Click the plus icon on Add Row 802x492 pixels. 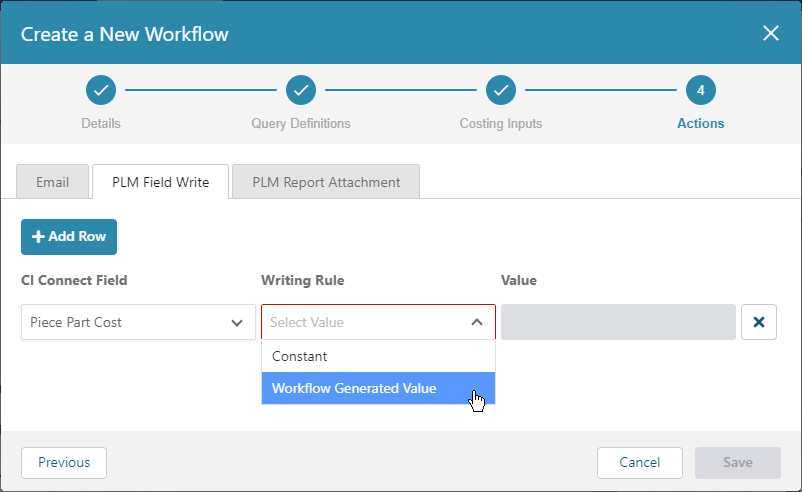tap(38, 237)
